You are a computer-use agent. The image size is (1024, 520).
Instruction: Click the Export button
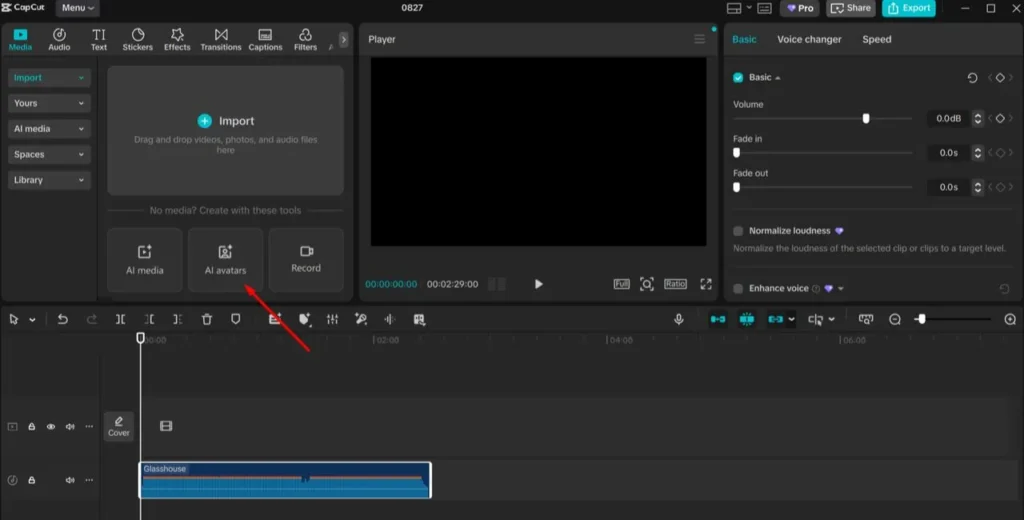[908, 8]
